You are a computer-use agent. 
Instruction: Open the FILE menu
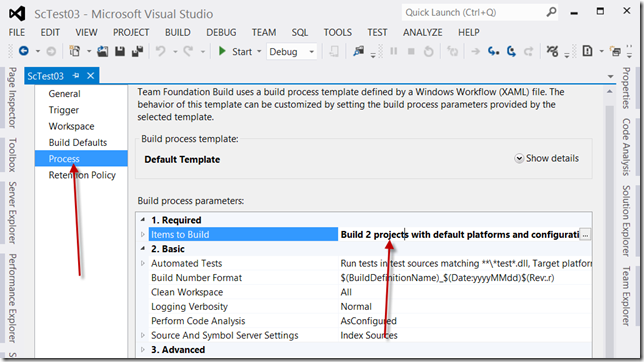click(x=17, y=32)
